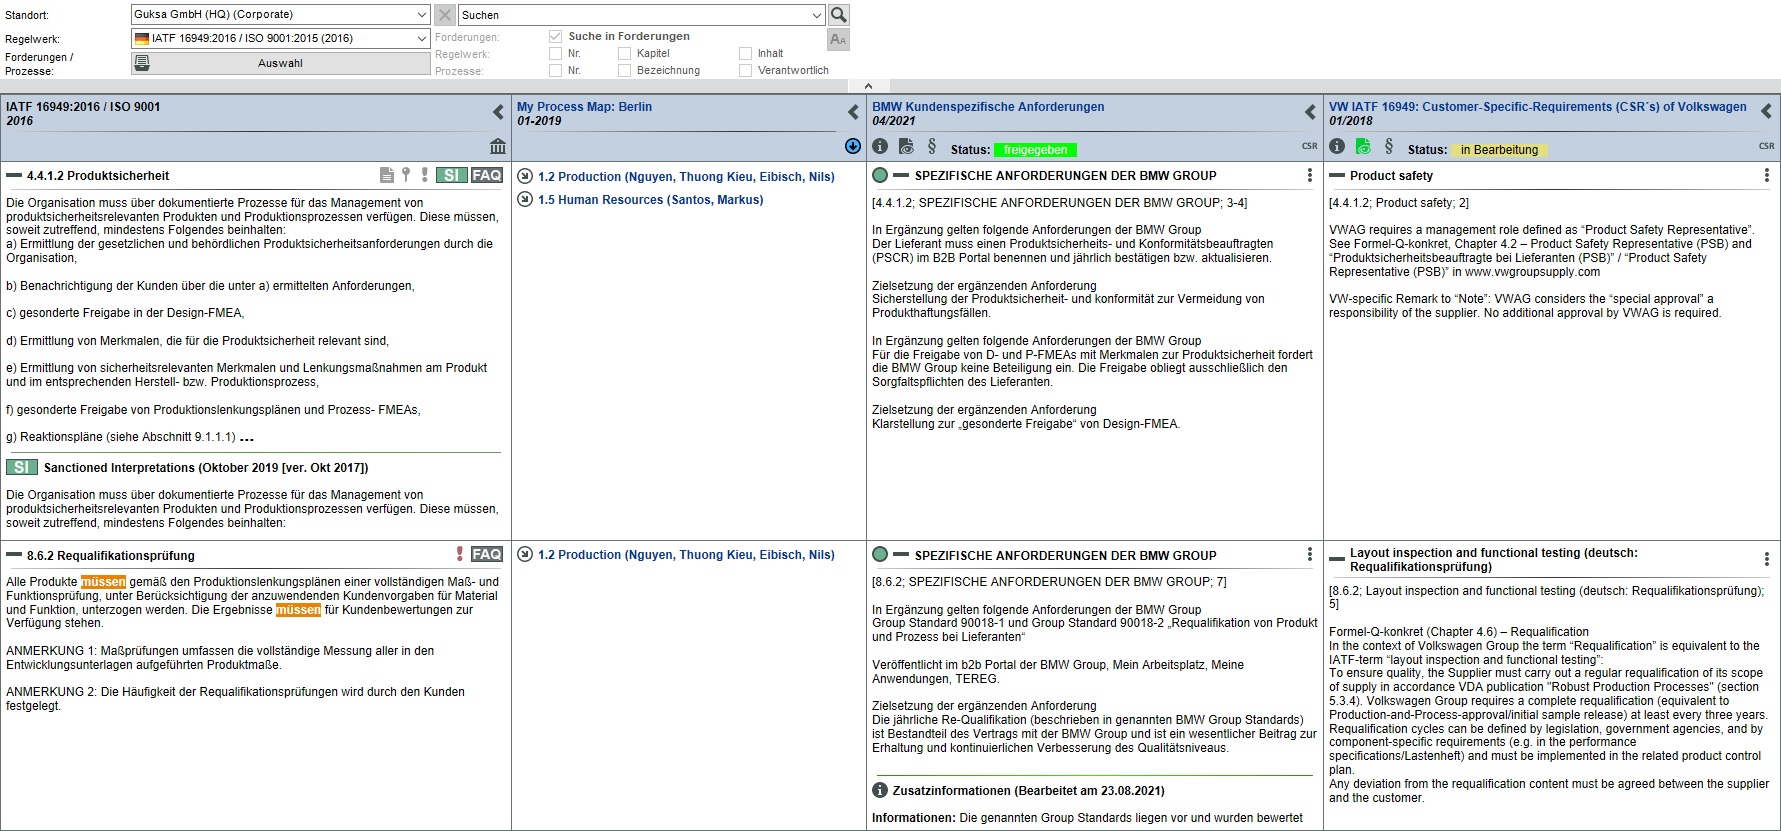This screenshot has height=831, width=1781.
Task: Collapse the filter panel with the up chevron
Action: (868, 86)
